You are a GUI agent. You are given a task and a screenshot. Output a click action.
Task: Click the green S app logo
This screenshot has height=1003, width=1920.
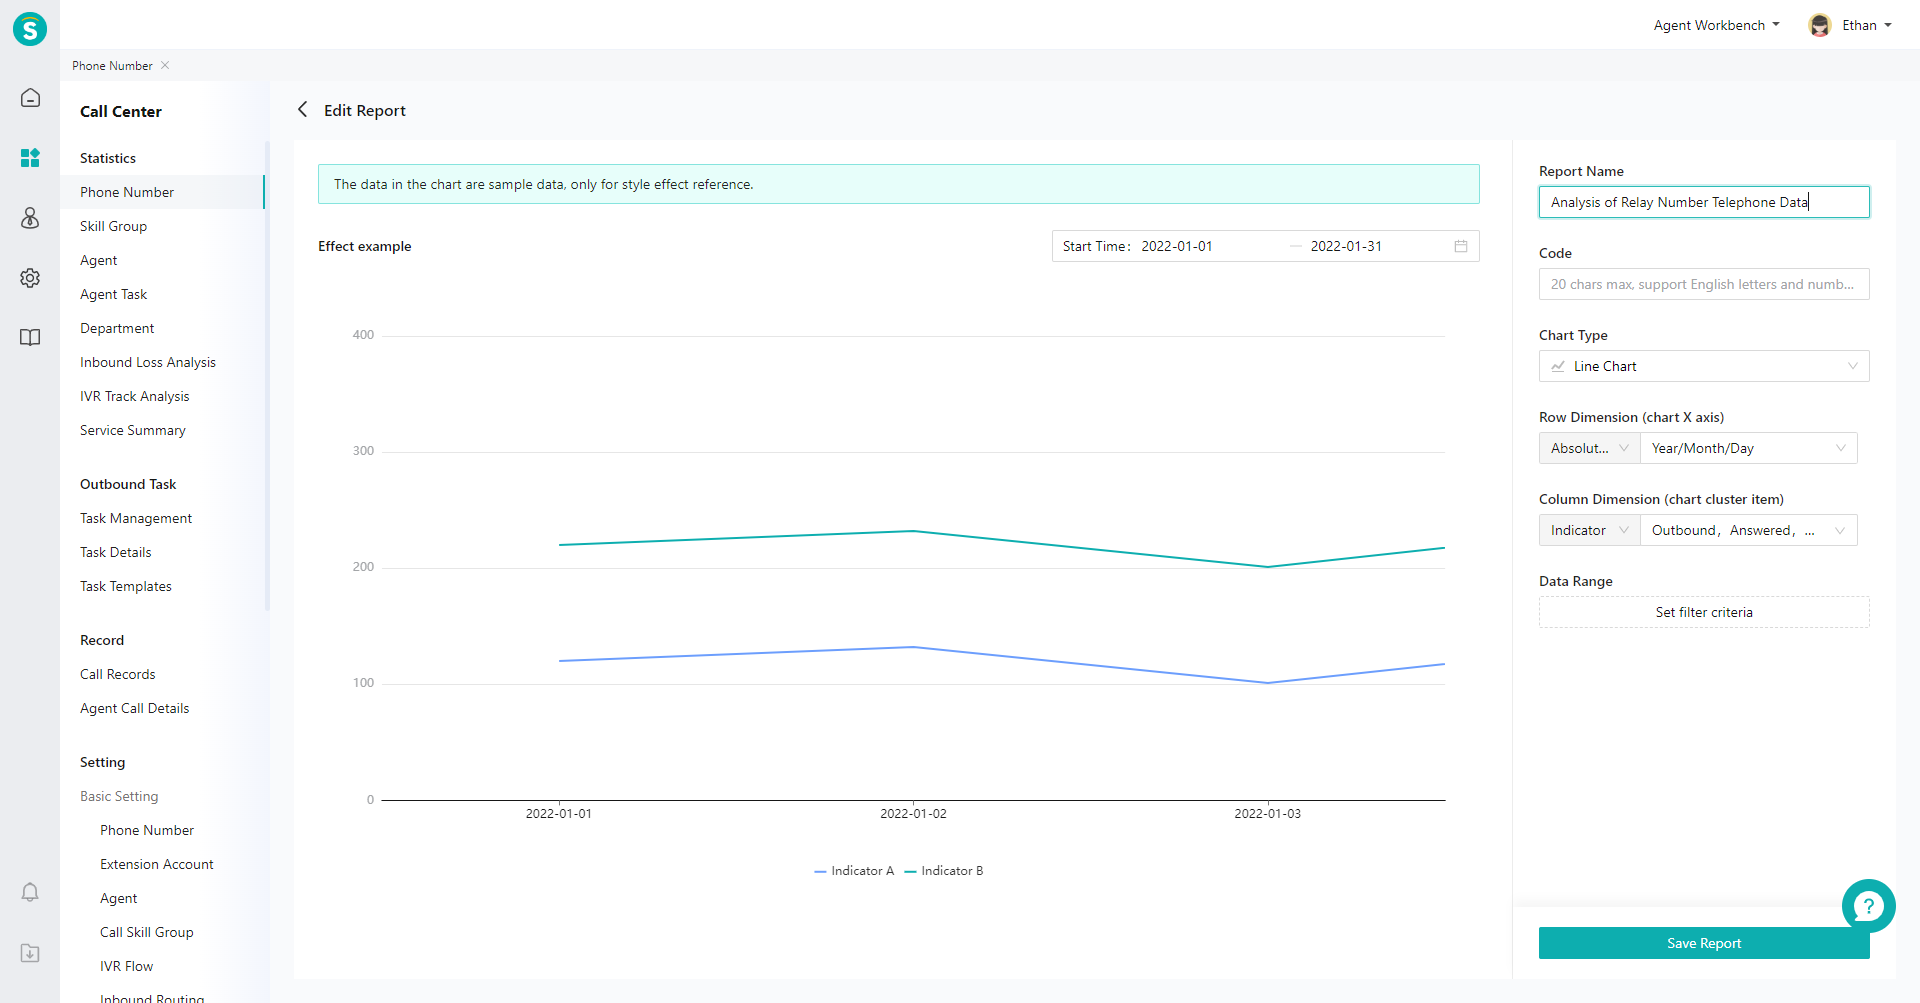[30, 29]
